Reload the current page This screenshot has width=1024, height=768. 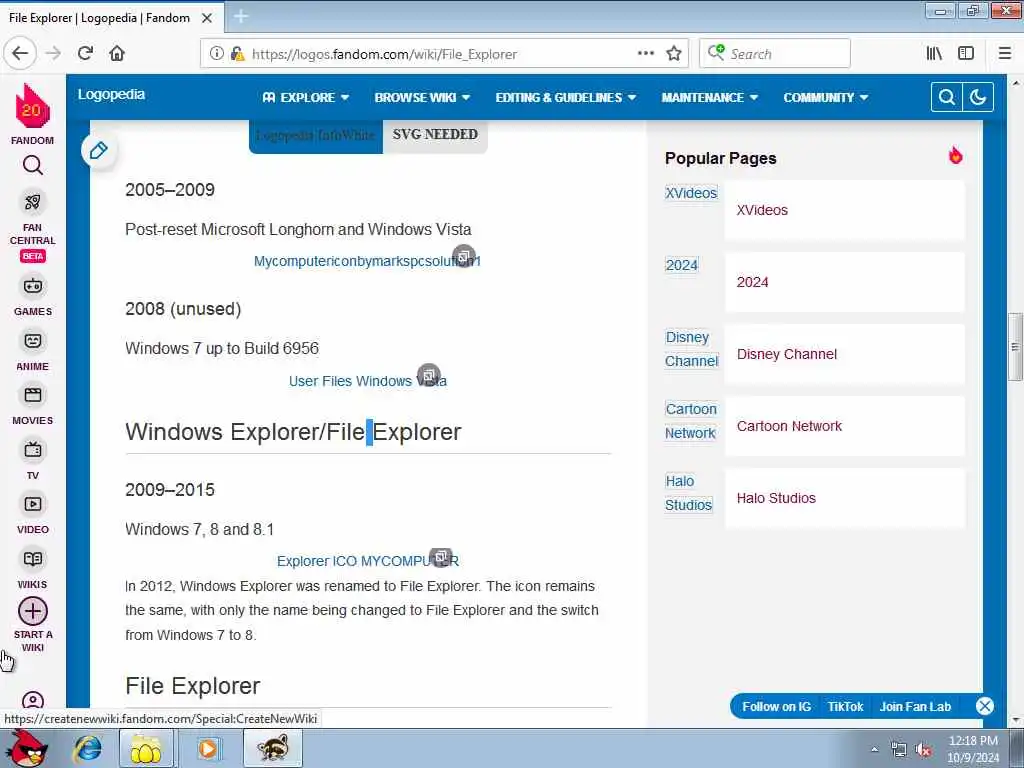point(85,53)
